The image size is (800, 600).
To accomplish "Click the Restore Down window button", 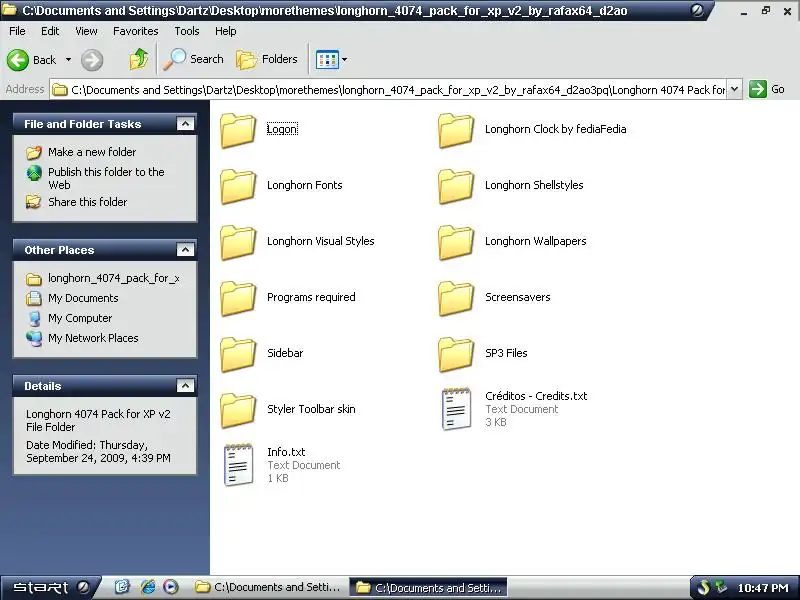I will (766, 11).
